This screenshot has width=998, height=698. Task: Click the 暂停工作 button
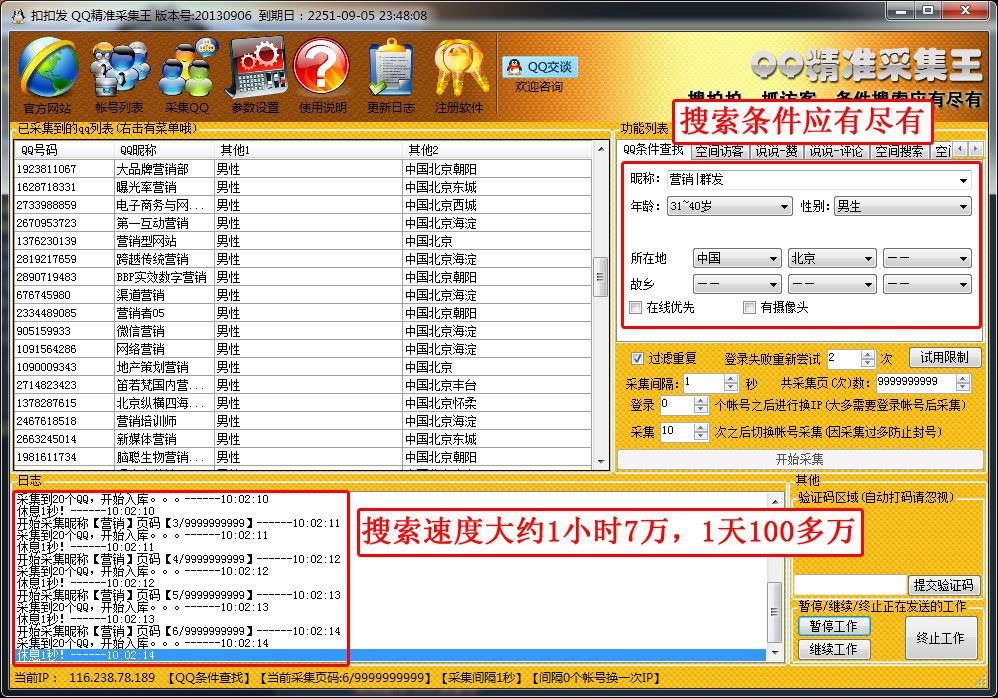click(834, 625)
